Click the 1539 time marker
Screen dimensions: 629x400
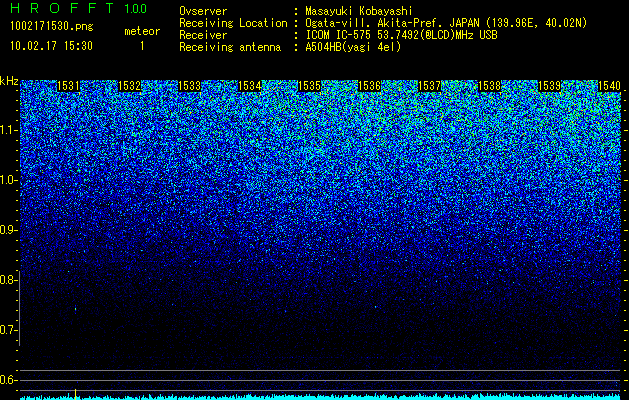click(549, 86)
